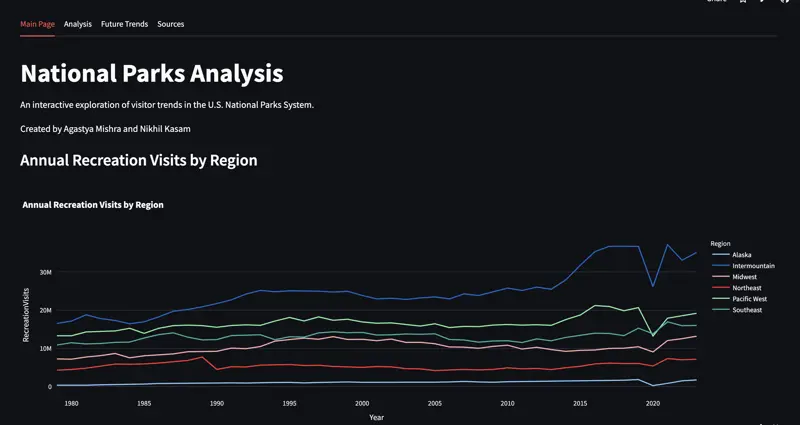Switch to the Analysis tab
The width and height of the screenshot is (800, 425).
point(78,24)
